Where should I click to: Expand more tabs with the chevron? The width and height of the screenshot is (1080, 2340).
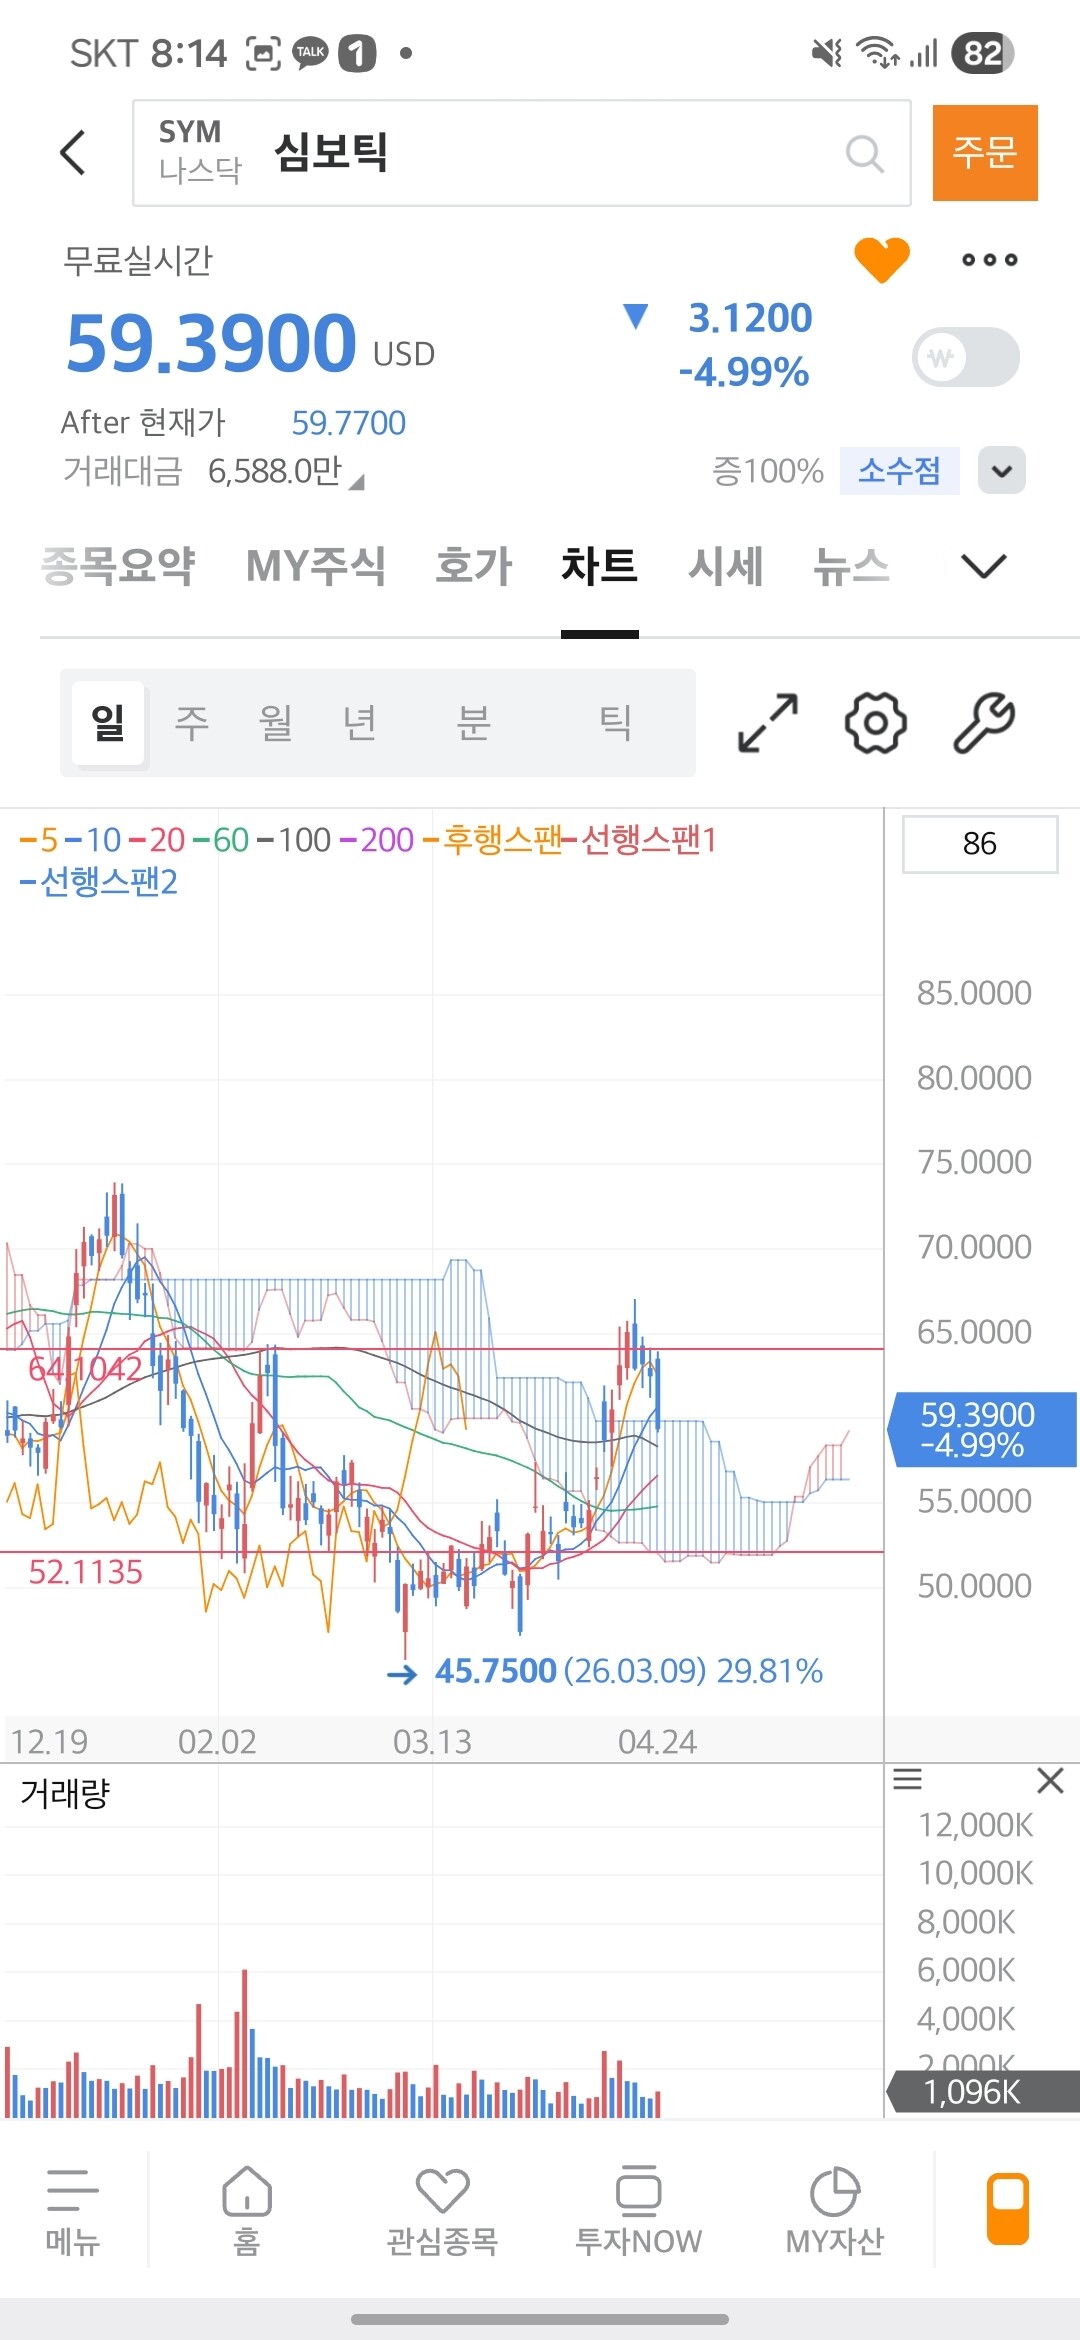(x=983, y=566)
